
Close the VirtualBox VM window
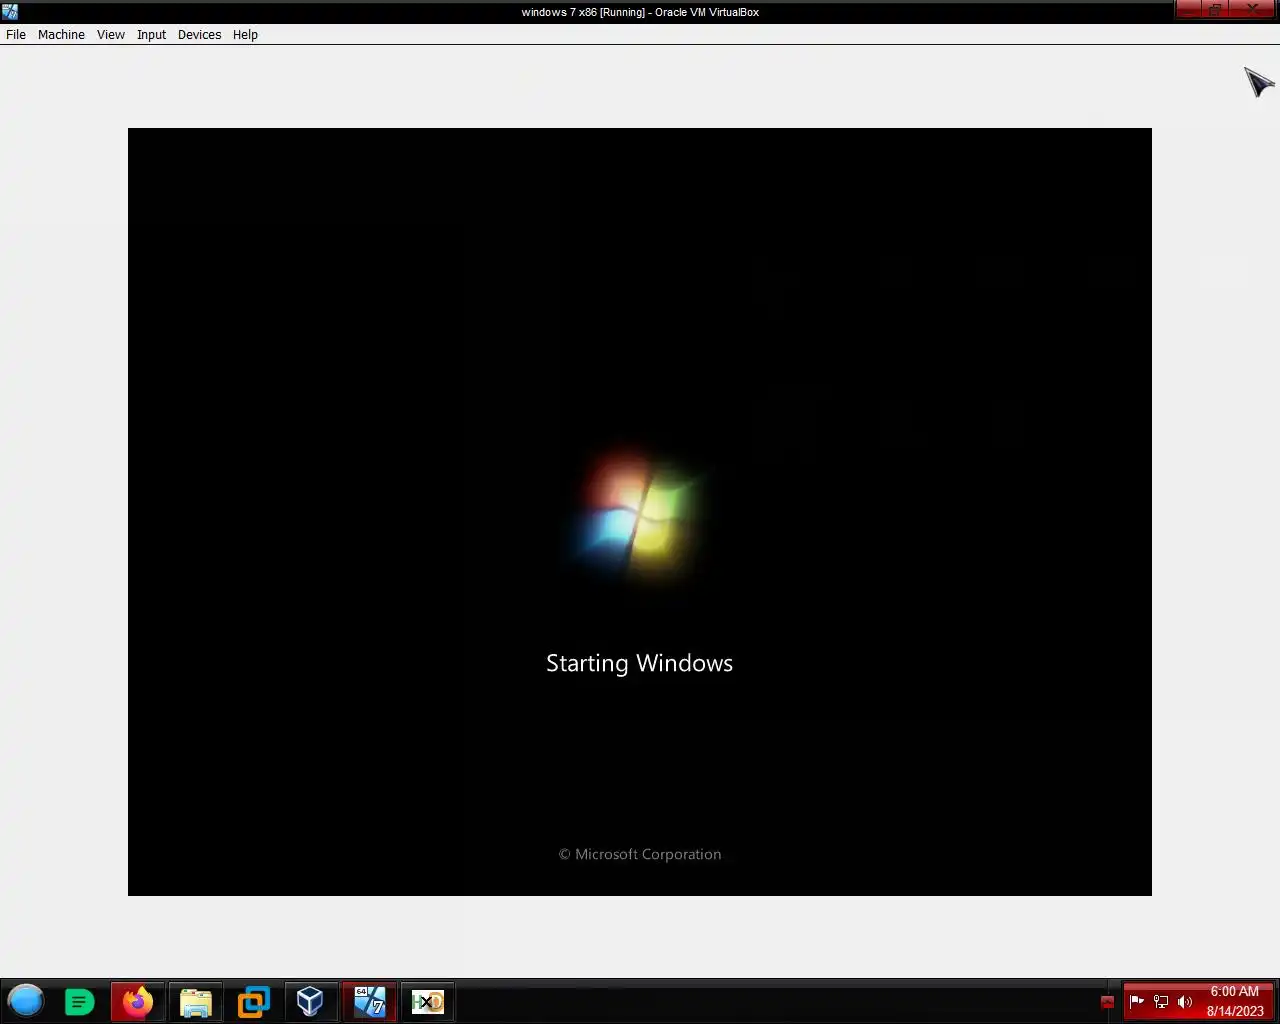point(1252,10)
